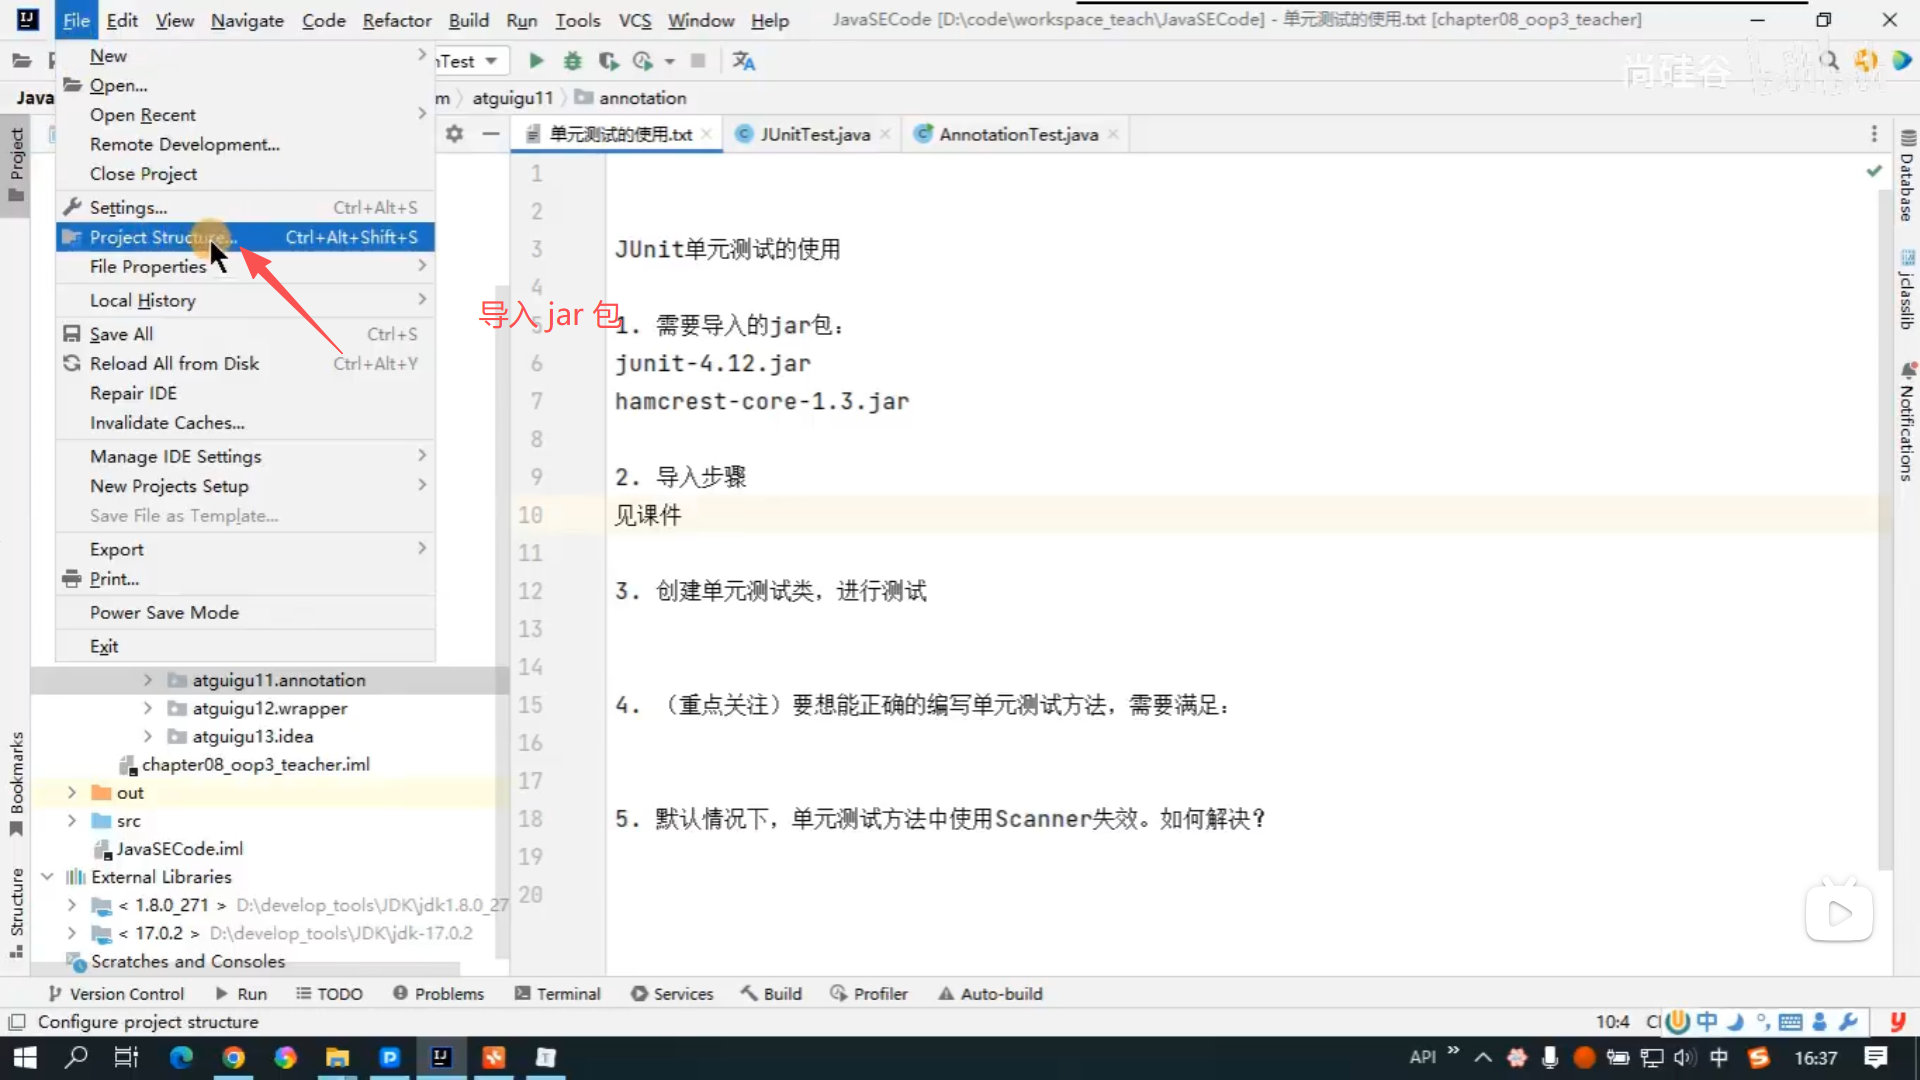The height and width of the screenshot is (1080, 1920).
Task: Expand the atguigu12.wrapper package
Action: coord(148,708)
